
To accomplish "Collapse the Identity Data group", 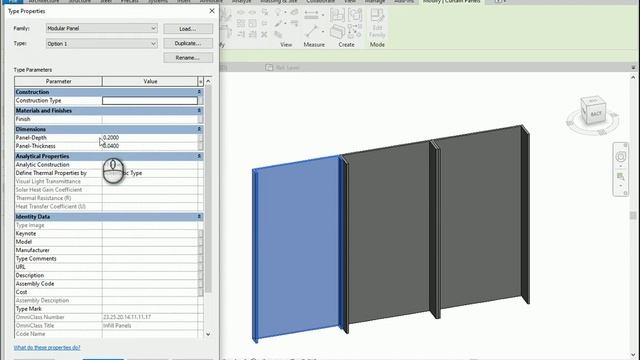I will [x=199, y=216].
